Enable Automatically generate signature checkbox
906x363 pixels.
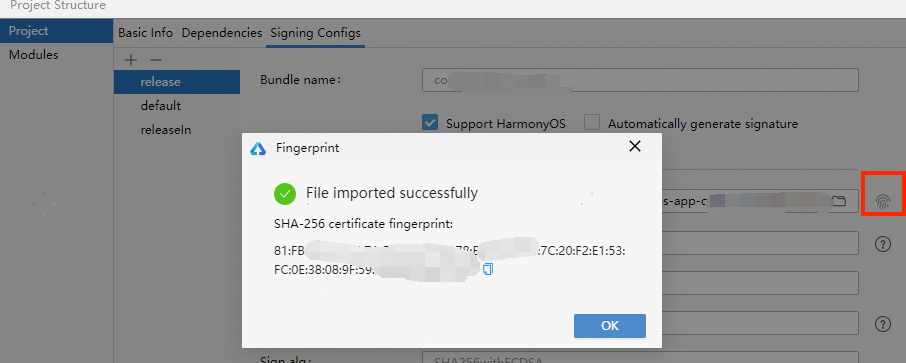pyautogui.click(x=592, y=123)
